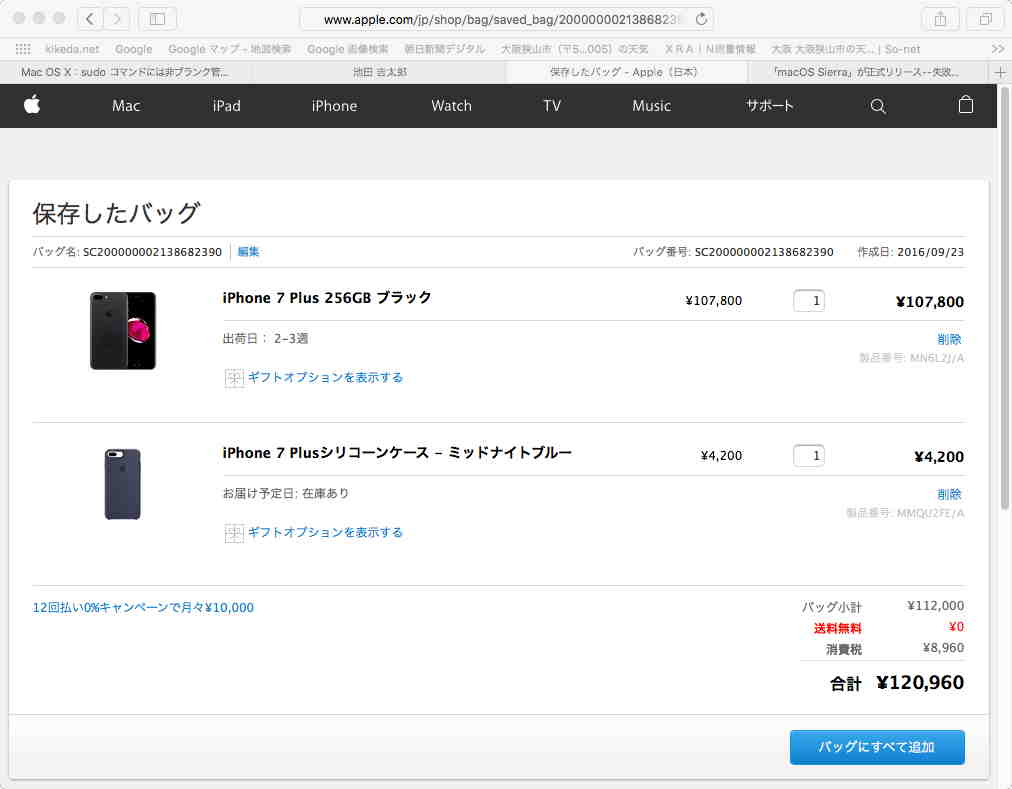Open the shopping bag icon
The image size is (1012, 789).
tap(966, 105)
